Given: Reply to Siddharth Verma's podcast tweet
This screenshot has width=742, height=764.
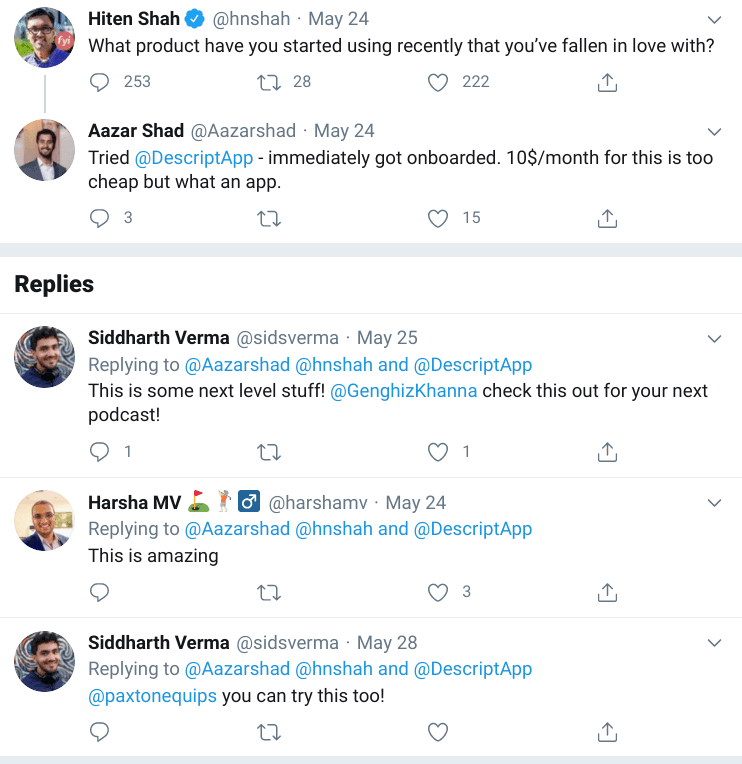Looking at the screenshot, I should [x=99, y=453].
